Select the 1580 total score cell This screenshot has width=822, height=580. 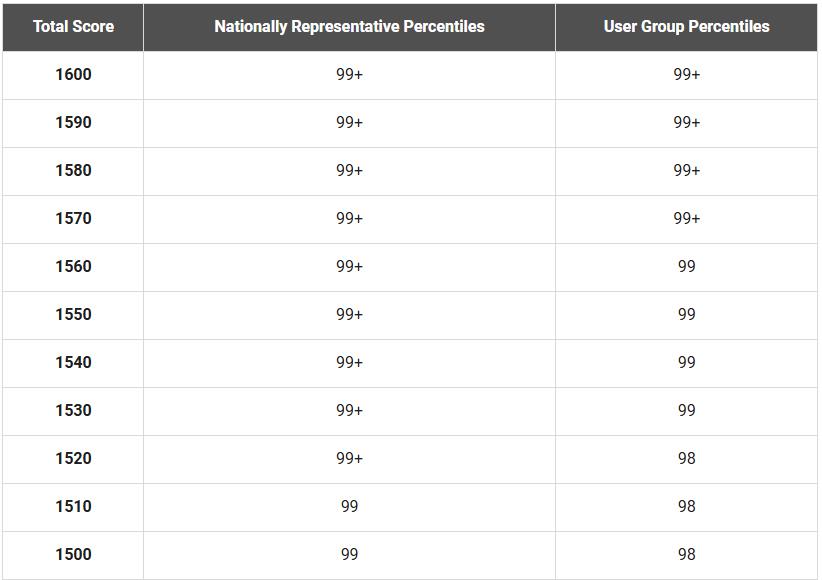[x=73, y=170]
